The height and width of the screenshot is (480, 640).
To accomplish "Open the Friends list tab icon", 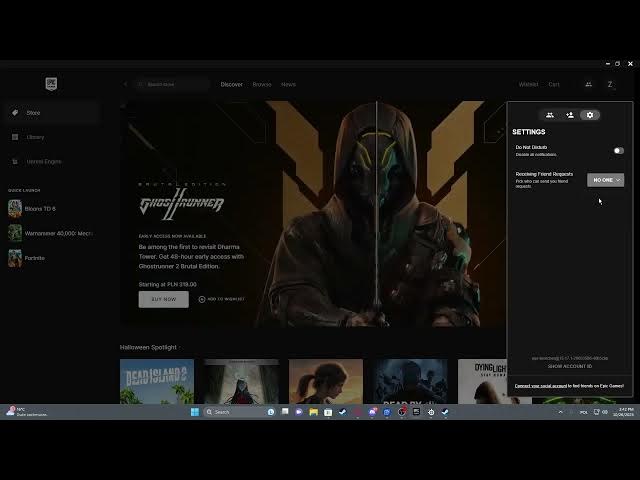I will tap(550, 115).
